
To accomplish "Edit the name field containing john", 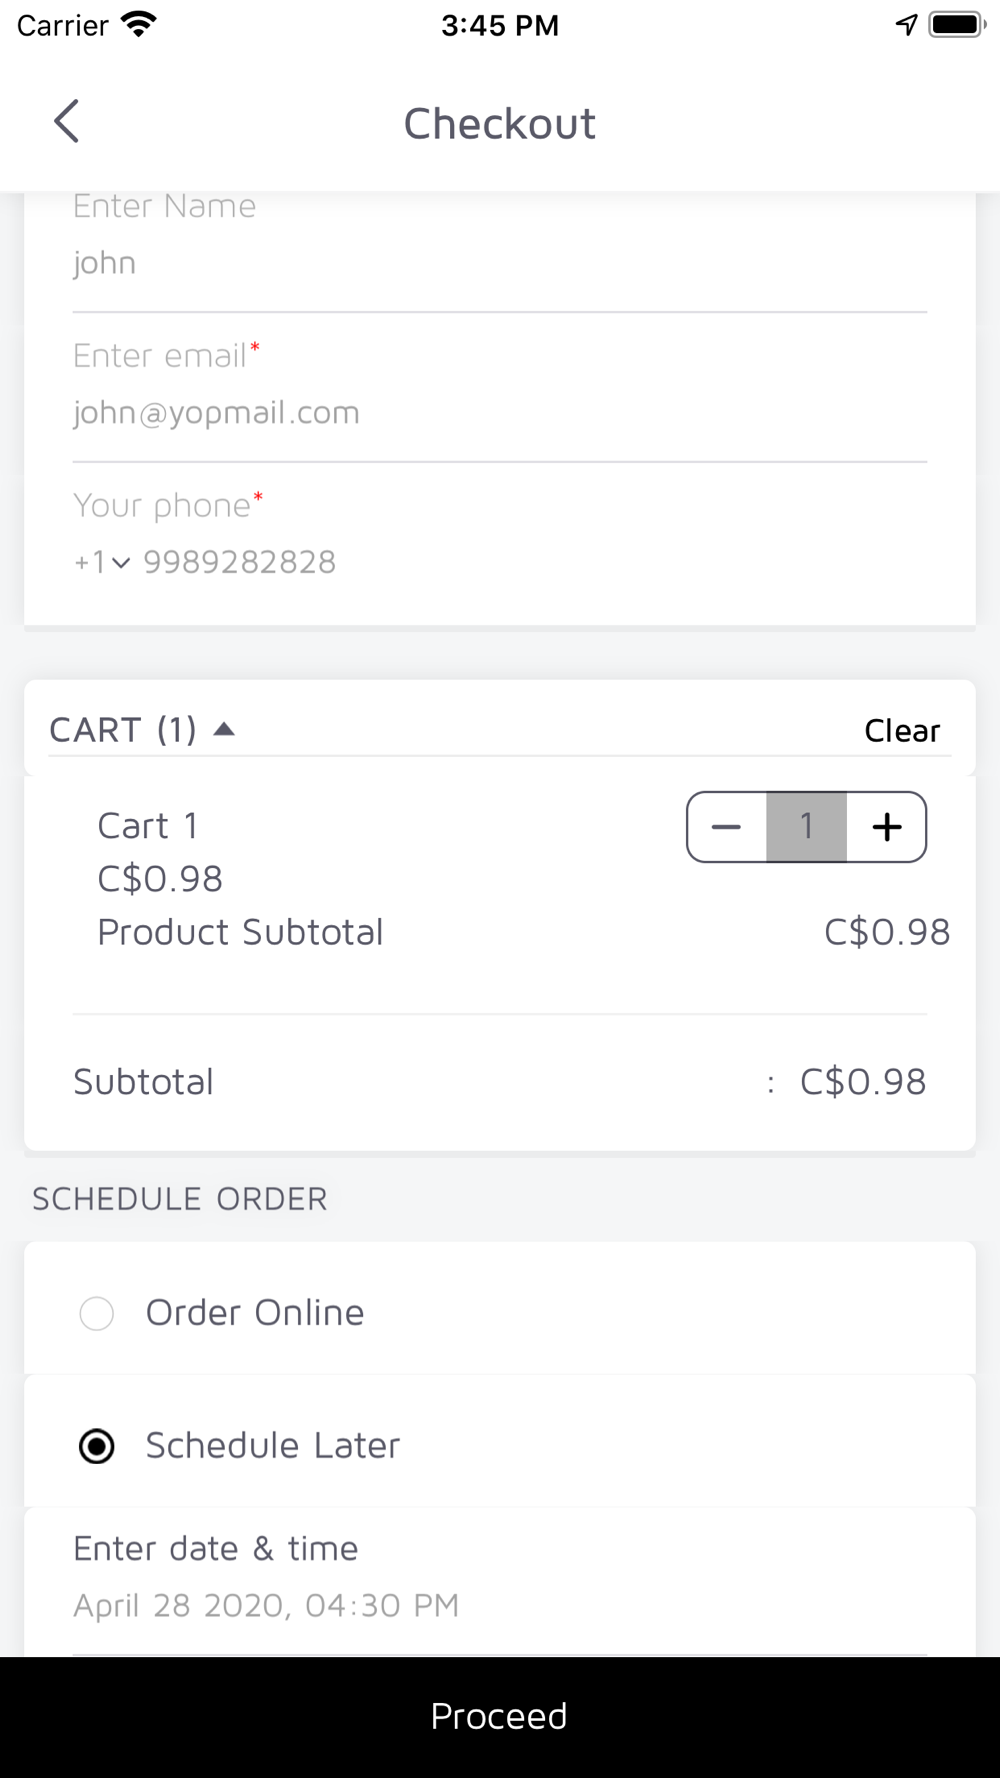I will click(500, 263).
